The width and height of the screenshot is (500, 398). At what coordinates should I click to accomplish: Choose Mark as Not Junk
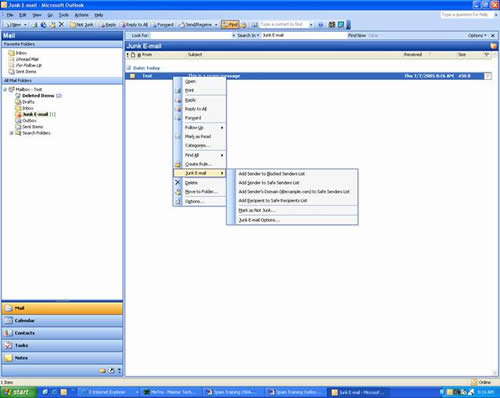292,210
